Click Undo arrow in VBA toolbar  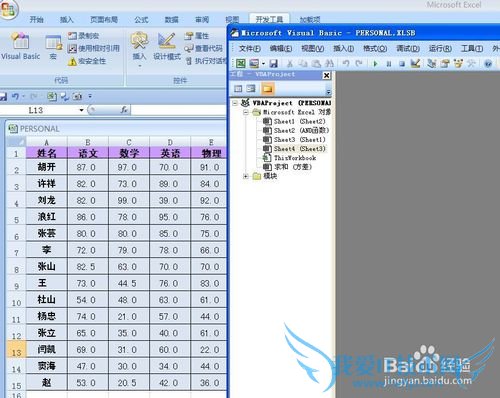[346, 63]
